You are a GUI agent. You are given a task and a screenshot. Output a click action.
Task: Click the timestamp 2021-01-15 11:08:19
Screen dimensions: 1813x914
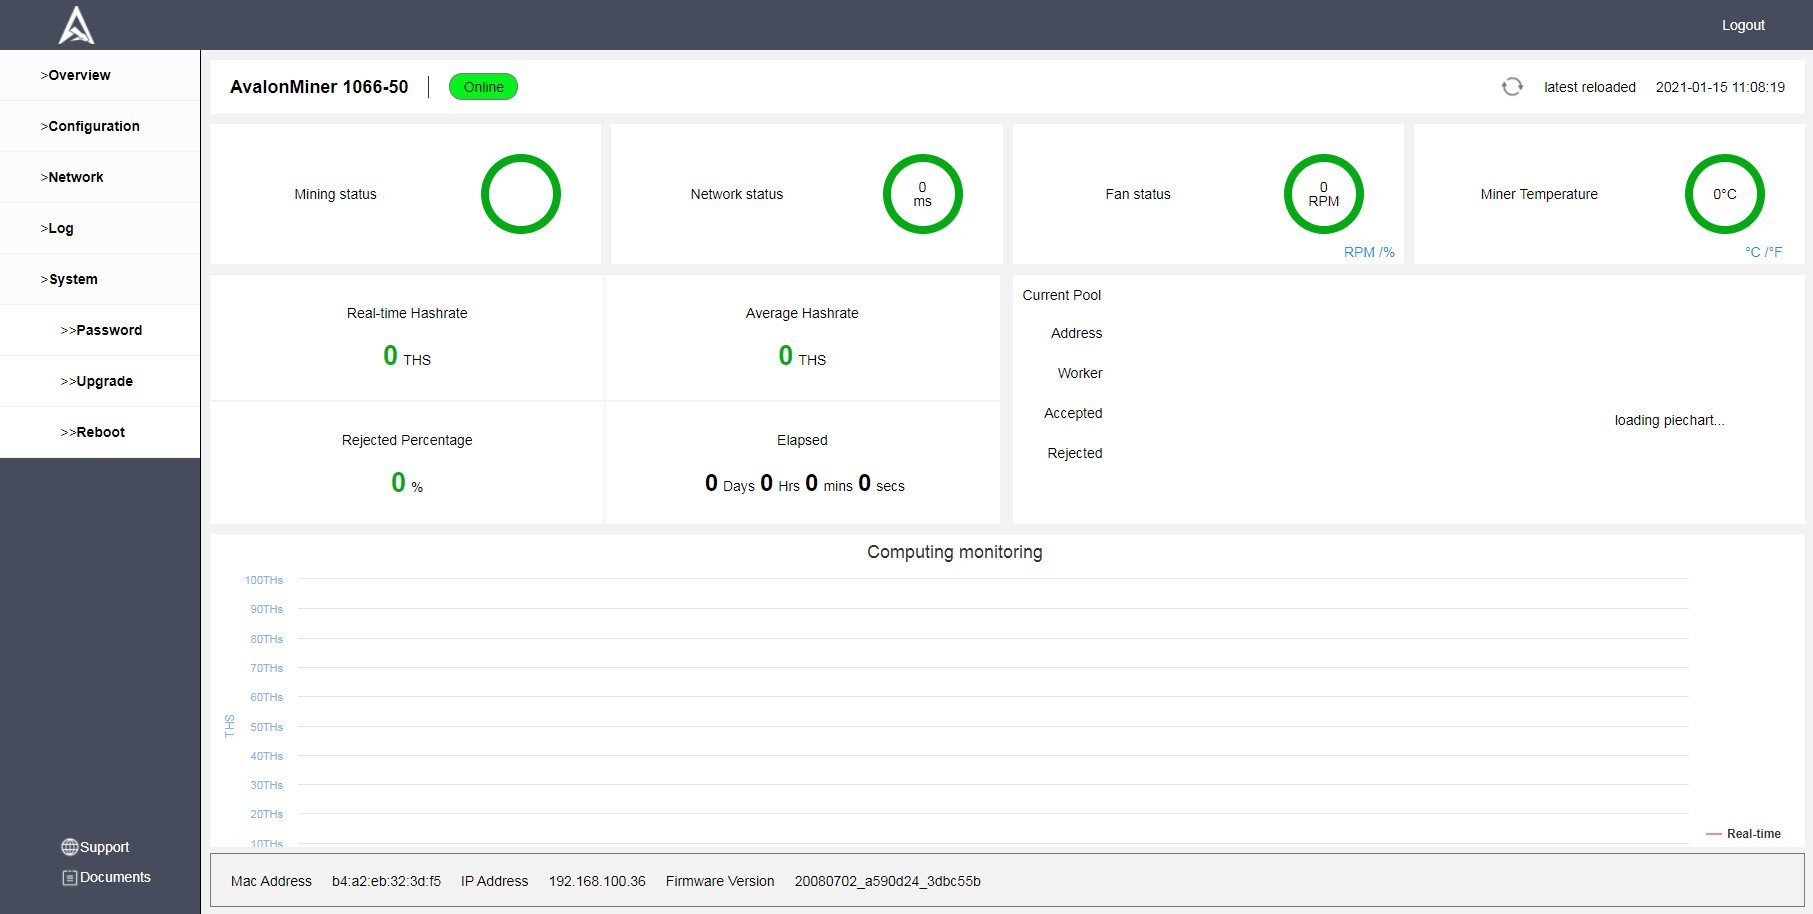tap(1720, 87)
